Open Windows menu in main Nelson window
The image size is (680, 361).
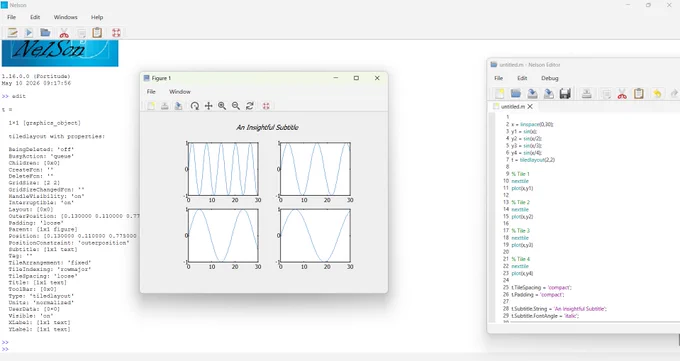click(65, 17)
